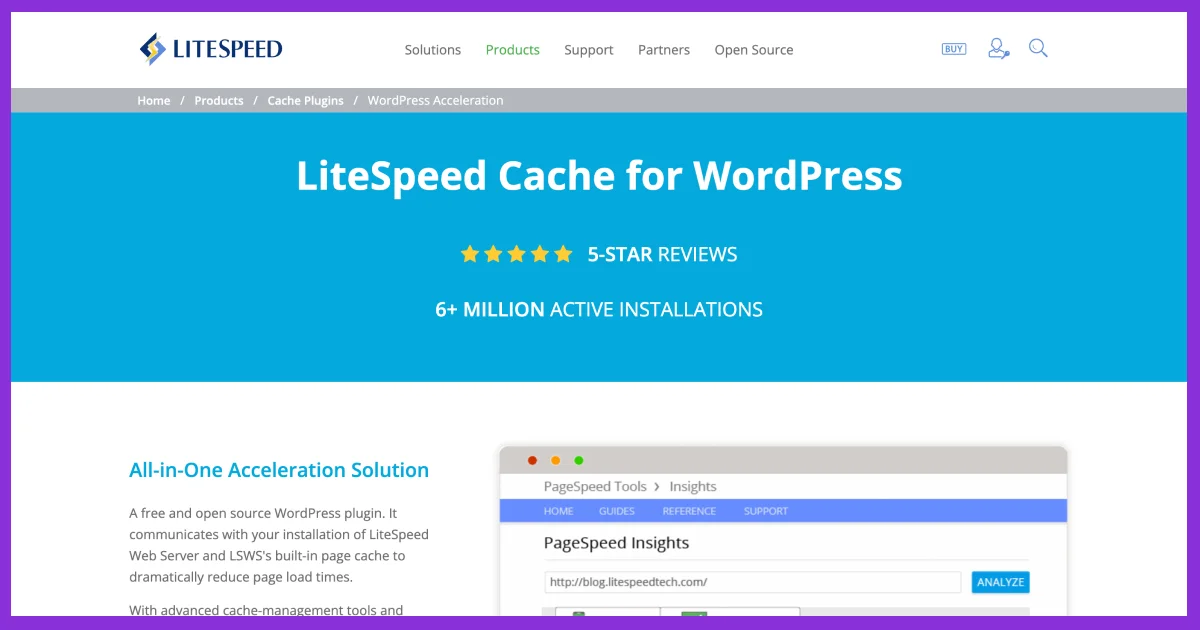The height and width of the screenshot is (630, 1200).
Task: Open the Solutions menu
Action: tap(433, 50)
